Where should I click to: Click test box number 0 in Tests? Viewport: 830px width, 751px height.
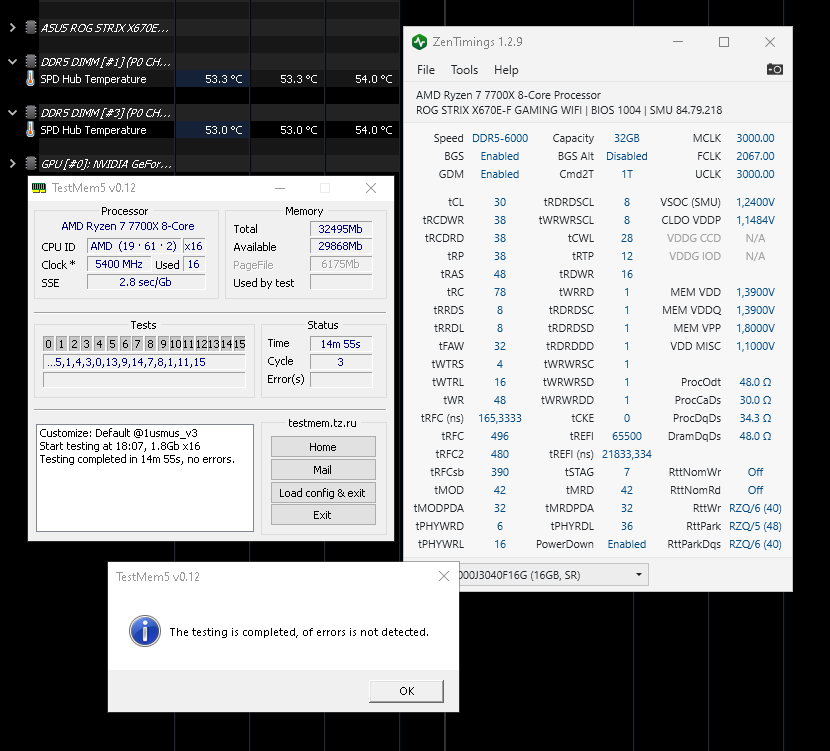(49, 344)
